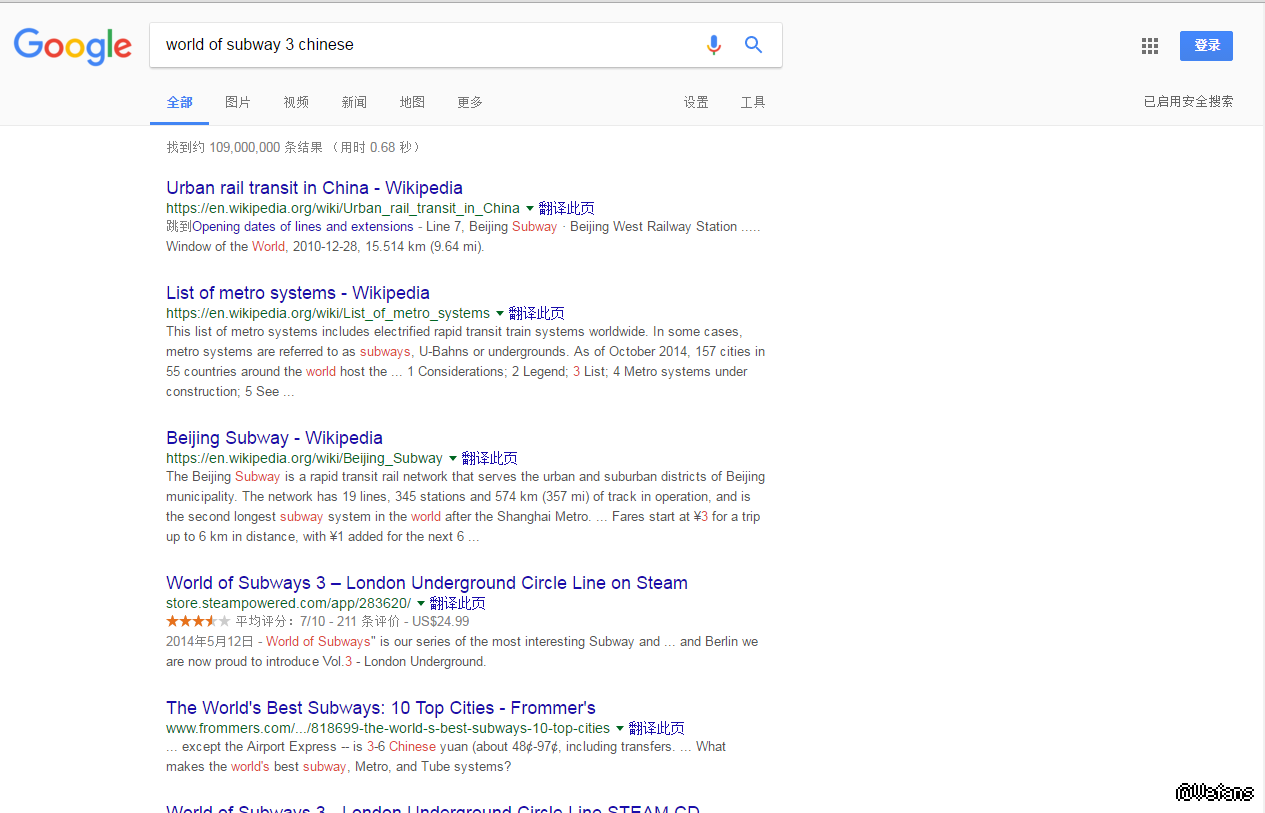Start voice search with microphone icon
1265x813 pixels.
tap(713, 45)
